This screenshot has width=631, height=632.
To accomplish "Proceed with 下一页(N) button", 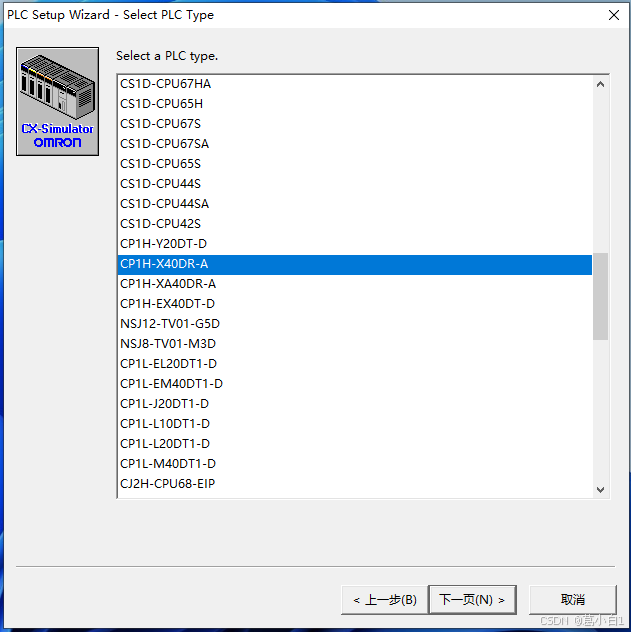I will pos(472,600).
